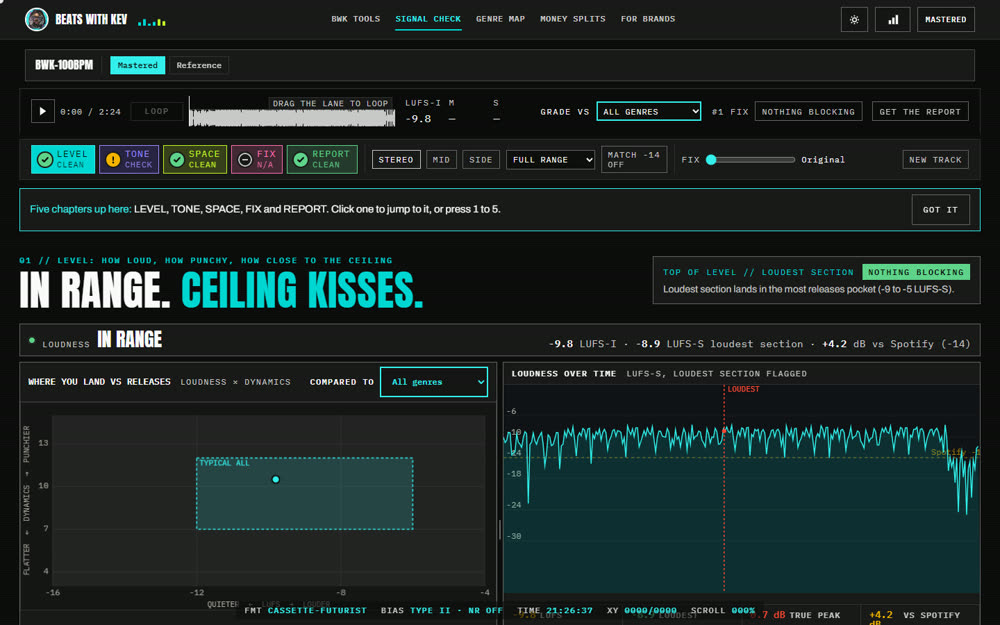Jump to the FIX N/A chapter

[256, 159]
